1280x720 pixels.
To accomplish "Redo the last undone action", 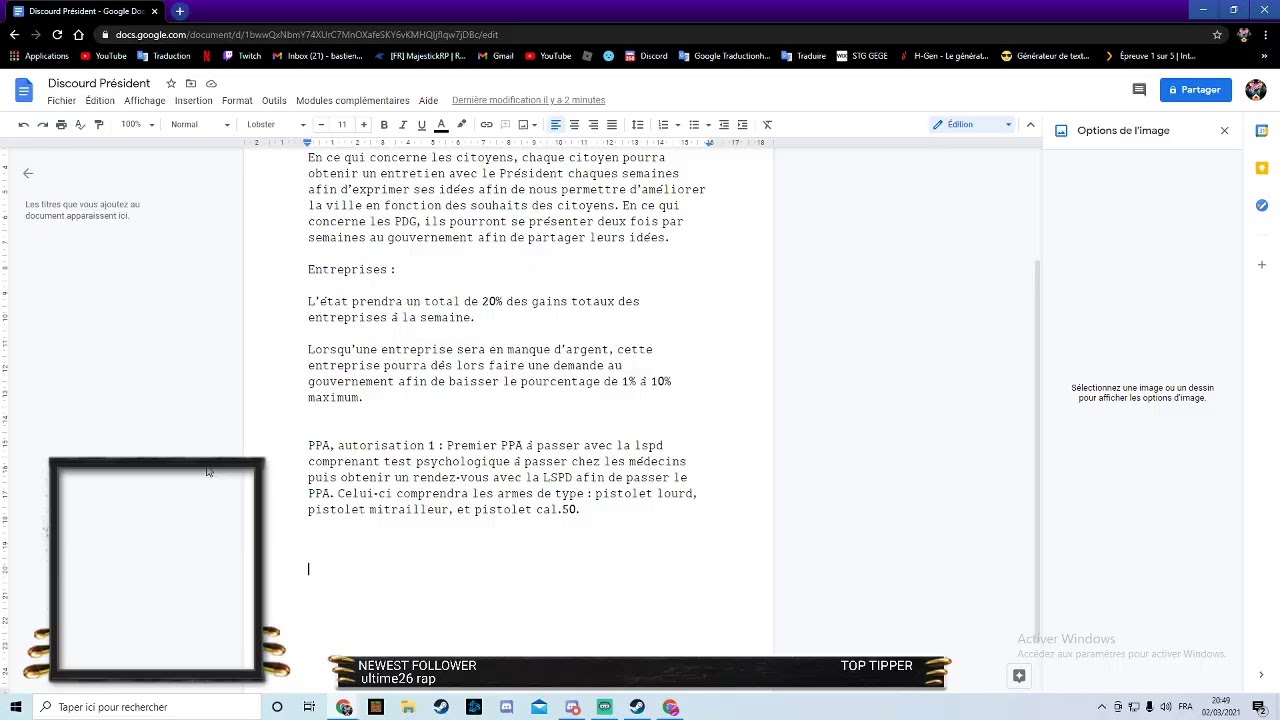I will 42,125.
